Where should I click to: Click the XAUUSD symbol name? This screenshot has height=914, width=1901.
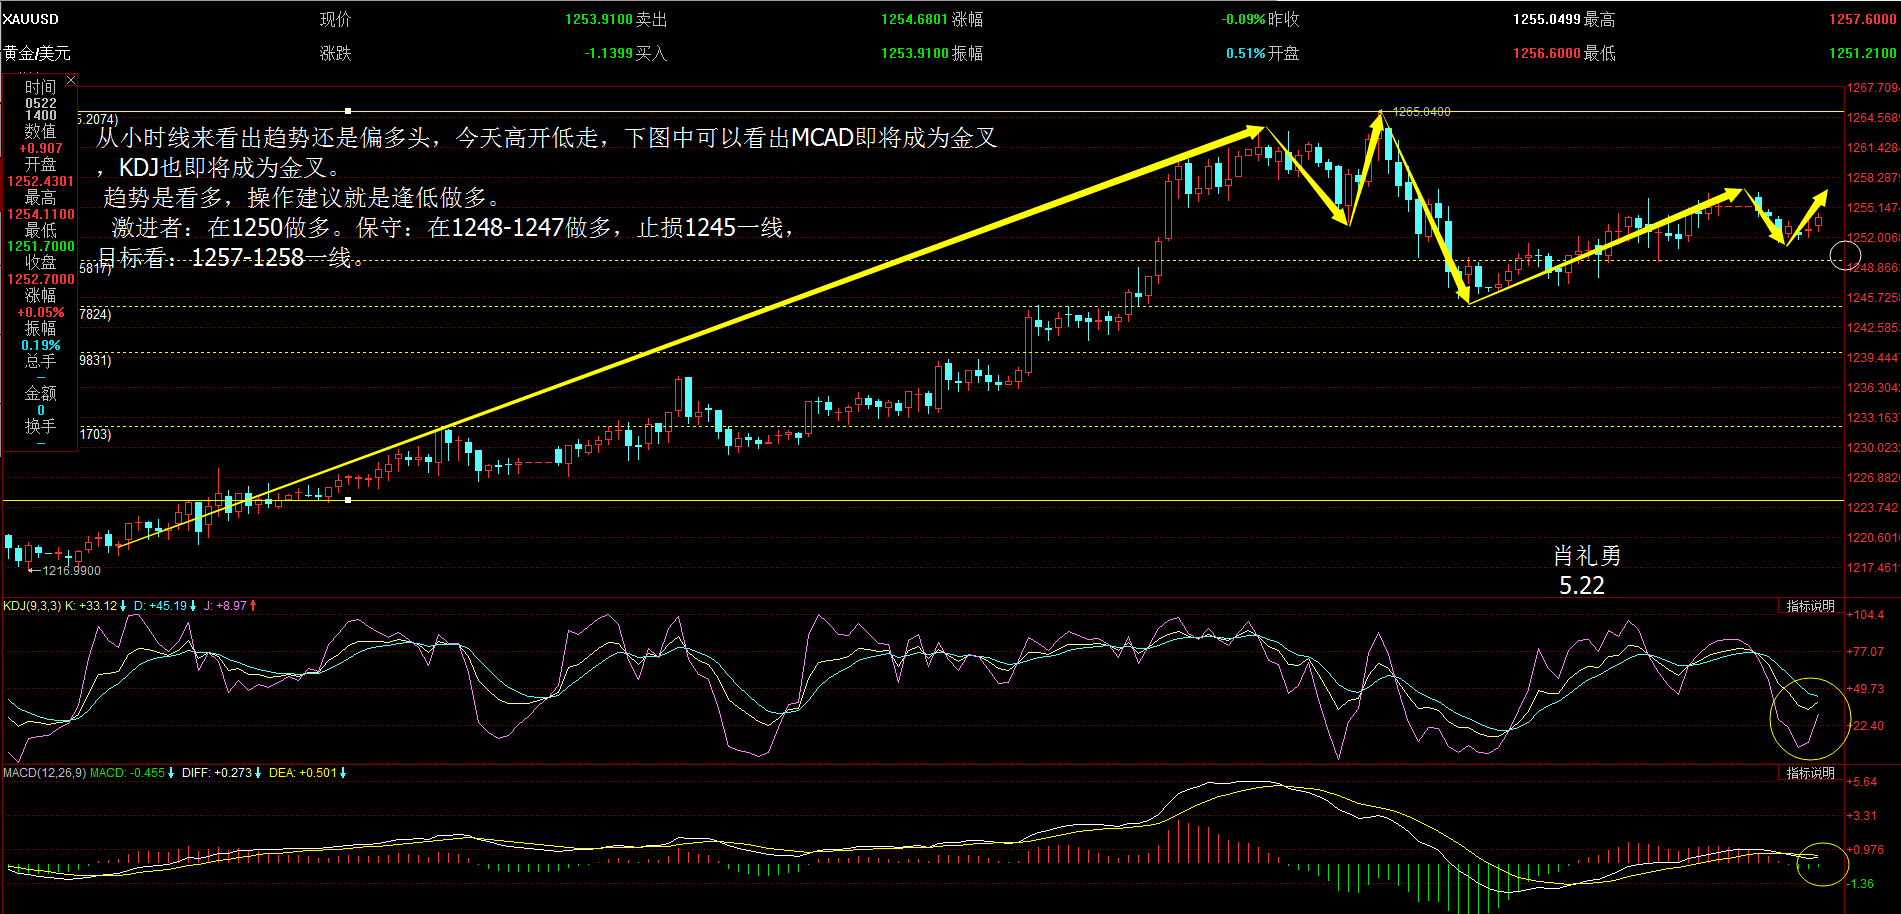tap(31, 19)
